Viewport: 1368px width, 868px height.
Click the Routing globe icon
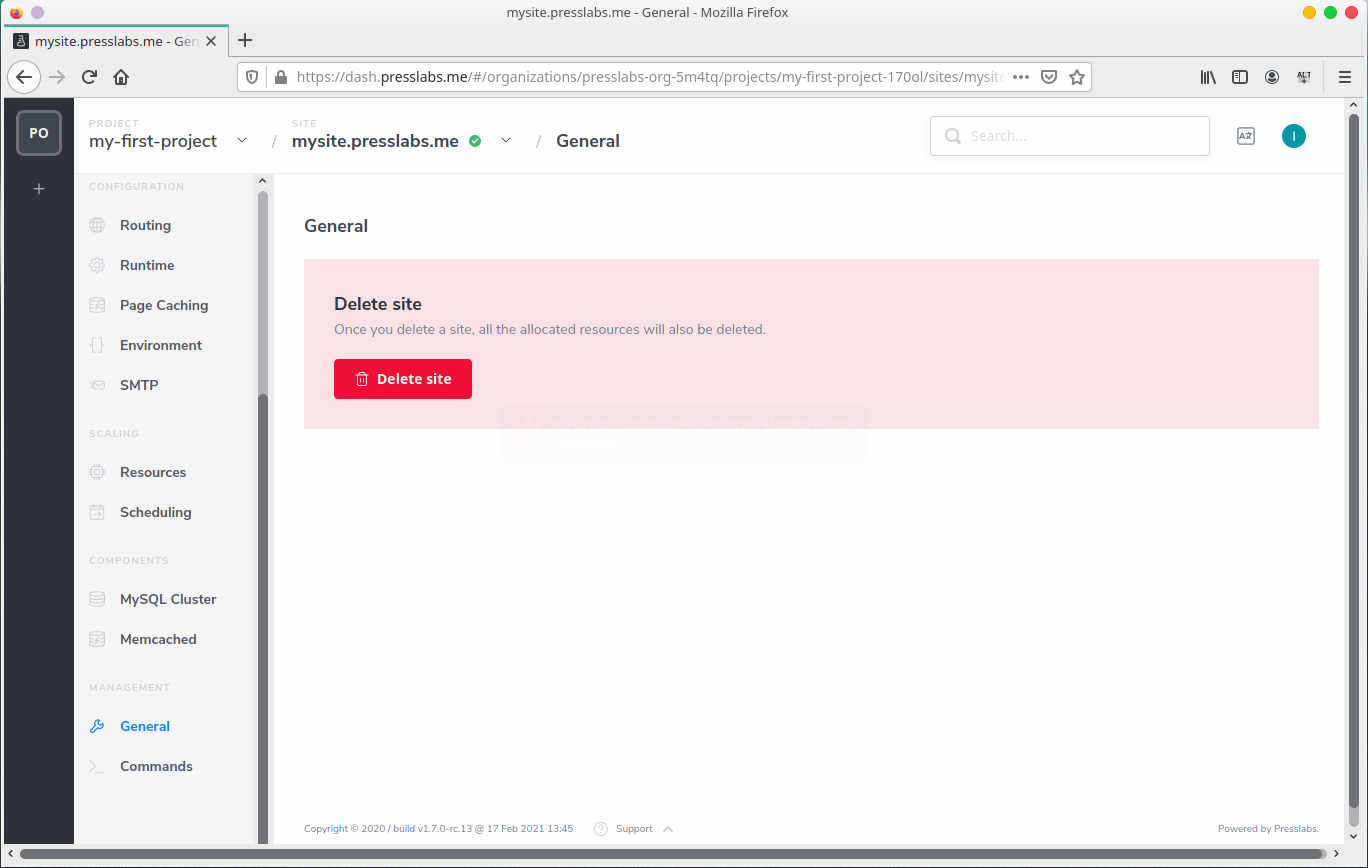coord(97,225)
